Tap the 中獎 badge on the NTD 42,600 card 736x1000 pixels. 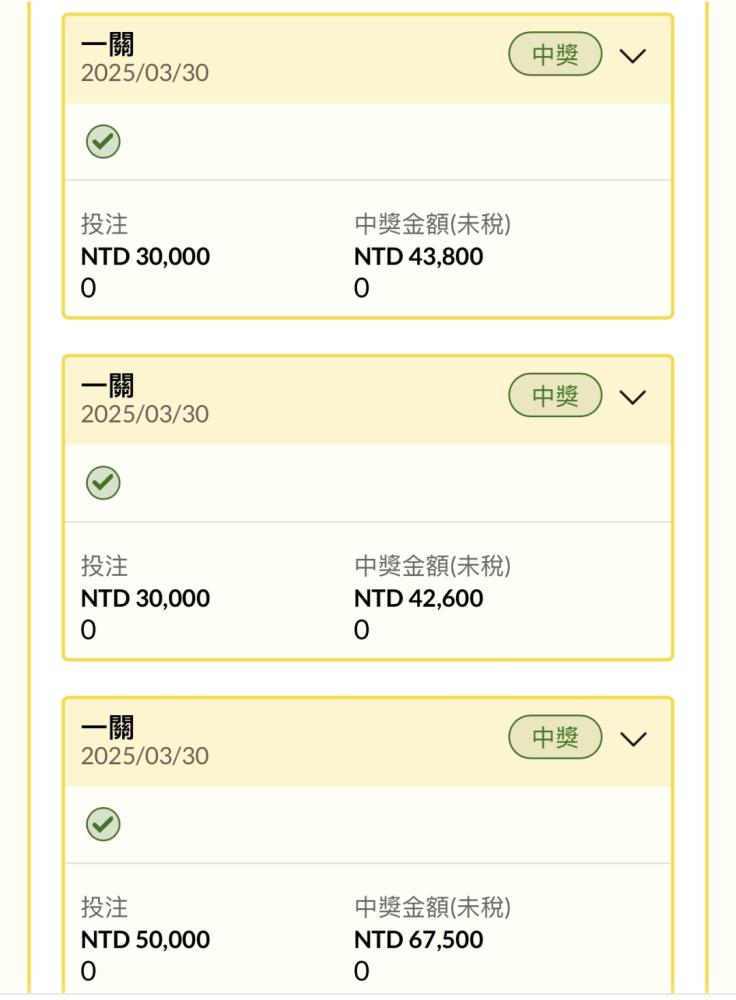(556, 396)
